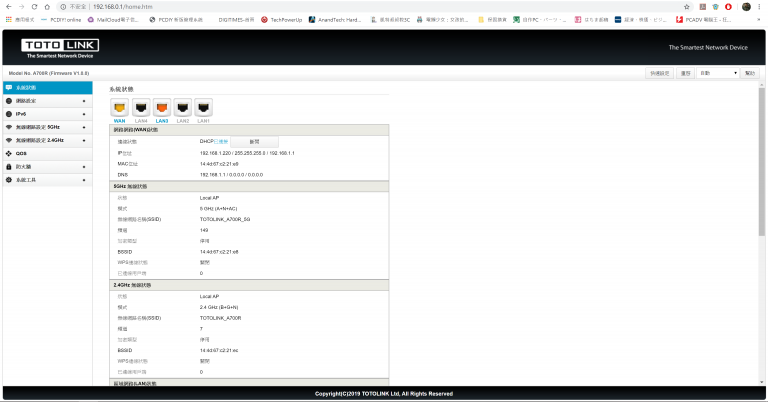Click the LAN2 port icon
768x402 pixels.
183,108
